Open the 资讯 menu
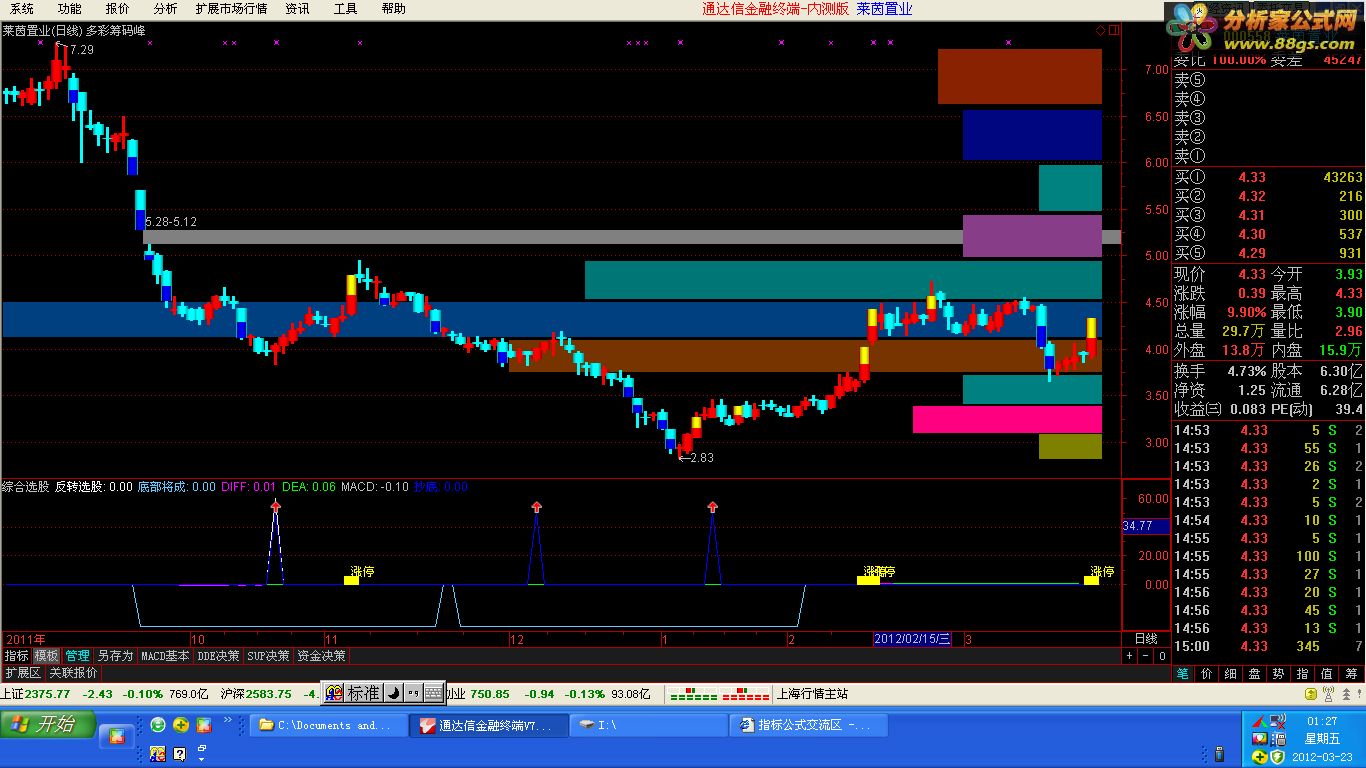This screenshot has width=1366, height=768. 297,9
